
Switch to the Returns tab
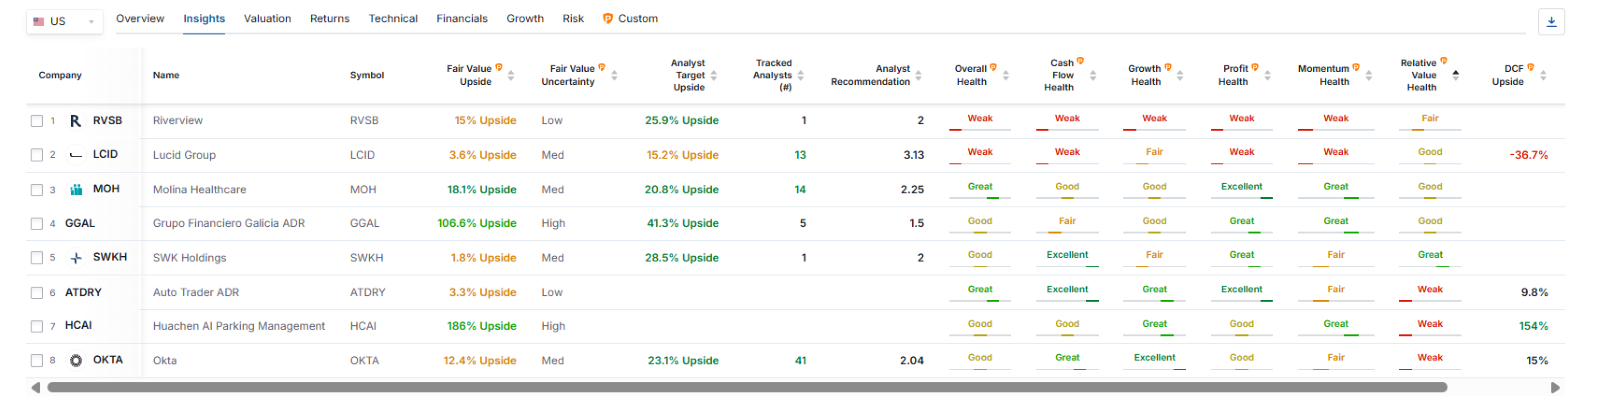click(x=330, y=19)
